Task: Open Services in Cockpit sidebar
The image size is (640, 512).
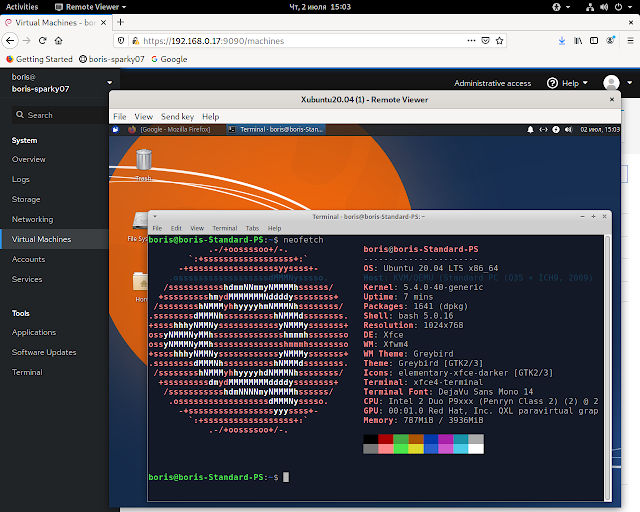Action: coord(27,279)
